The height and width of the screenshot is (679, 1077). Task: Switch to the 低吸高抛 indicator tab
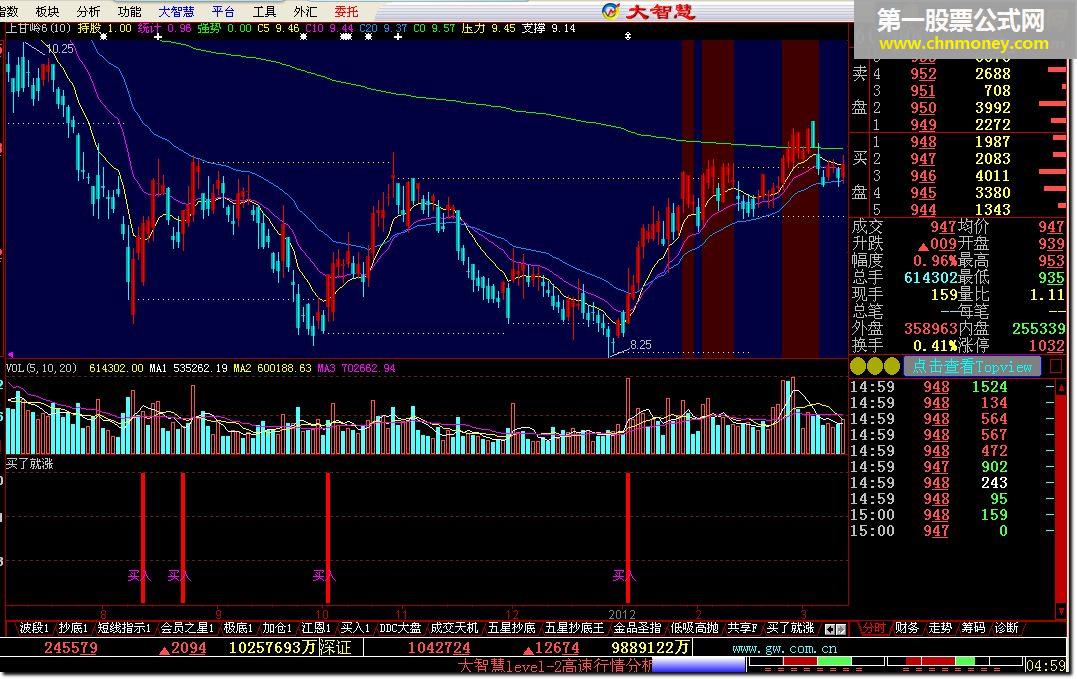[694, 628]
